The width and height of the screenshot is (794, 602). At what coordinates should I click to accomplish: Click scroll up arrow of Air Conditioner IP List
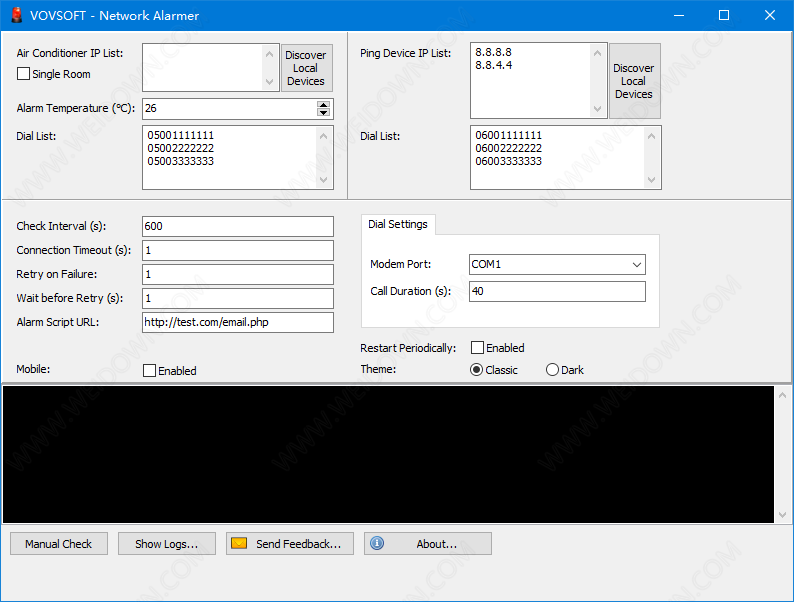coord(269,54)
